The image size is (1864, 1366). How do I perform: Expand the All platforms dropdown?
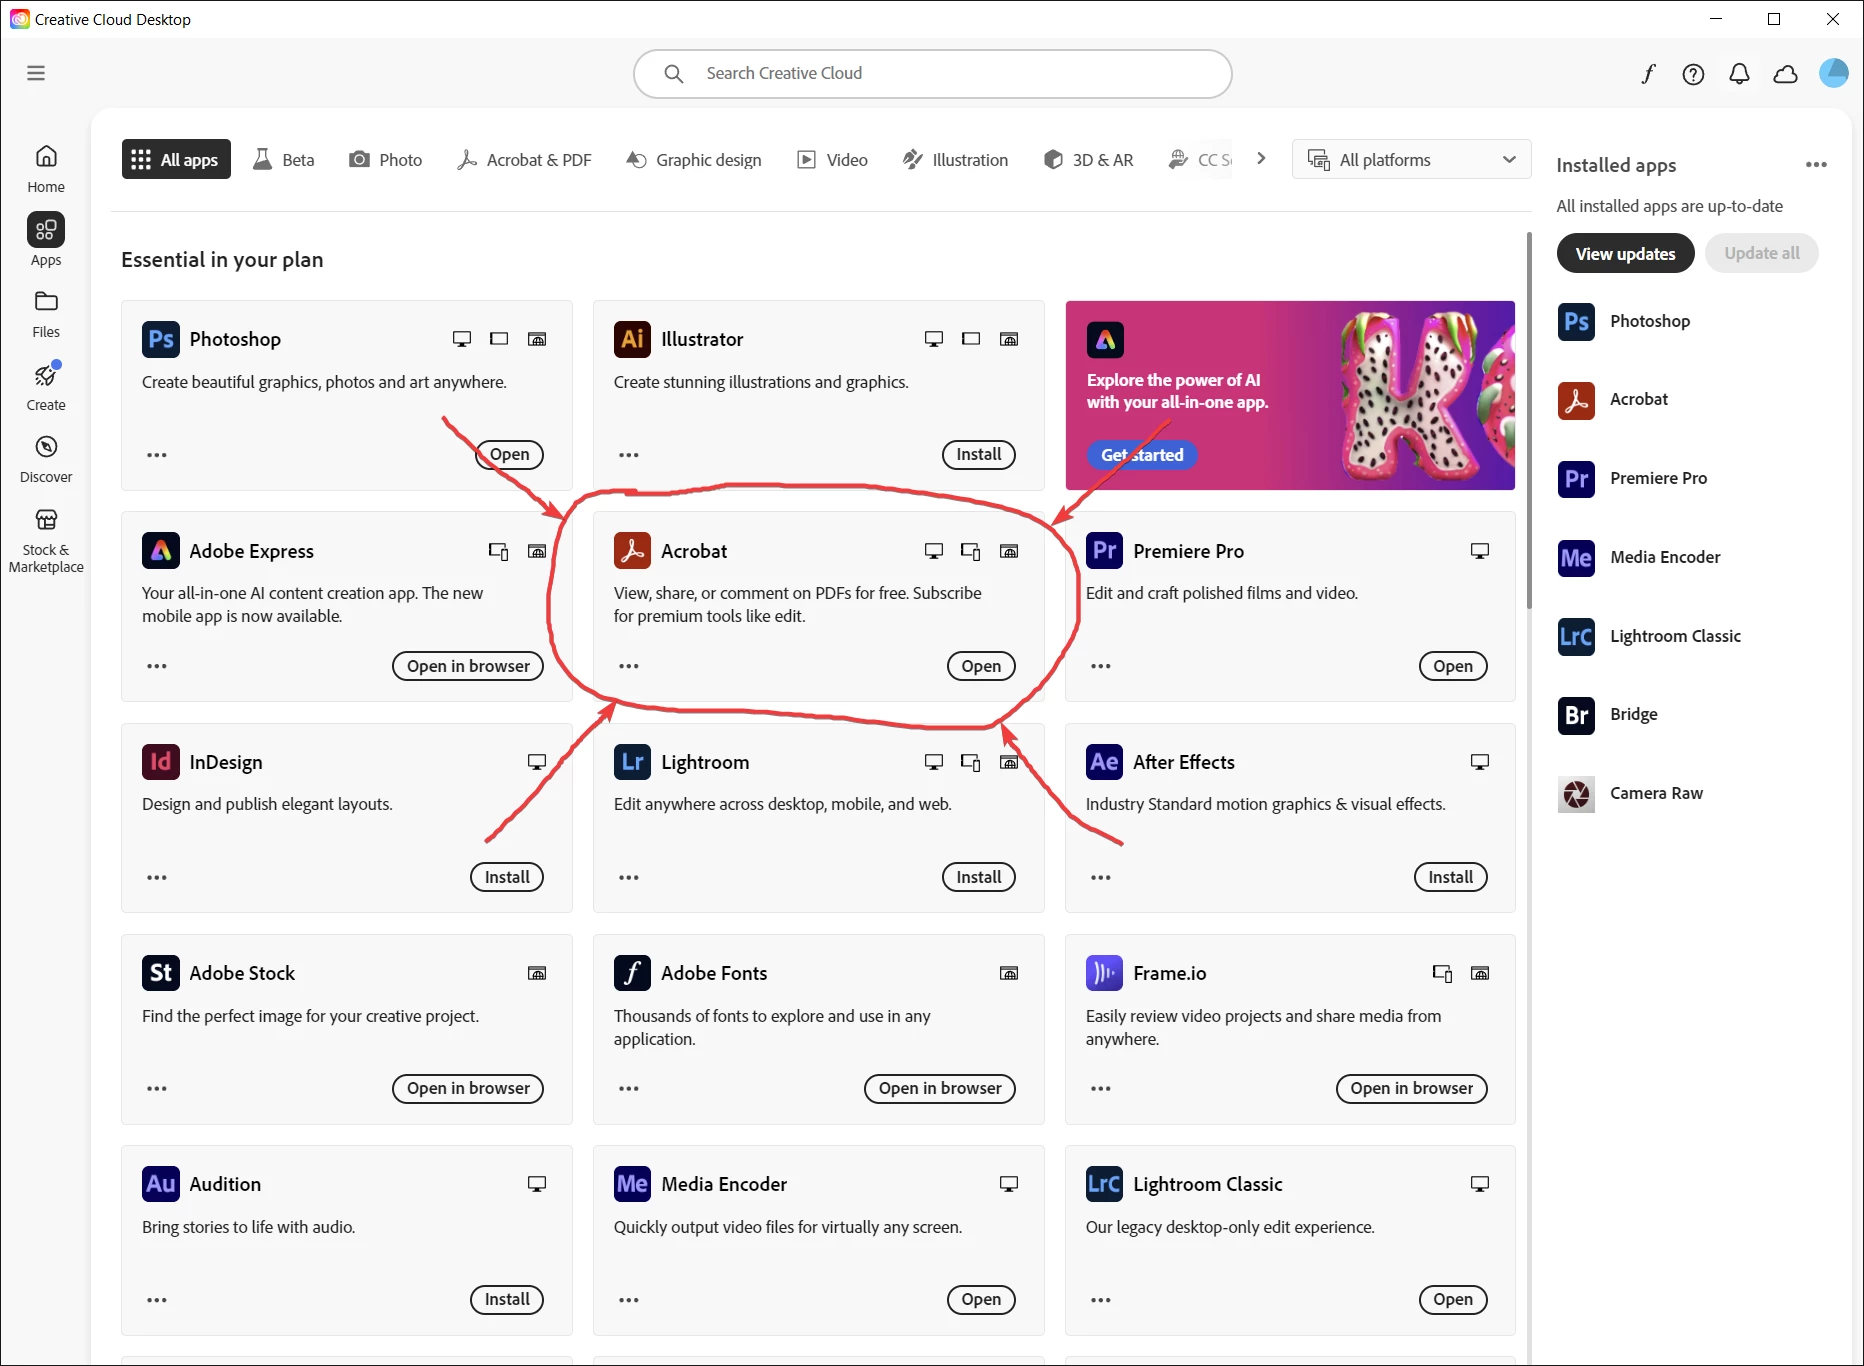[1411, 160]
